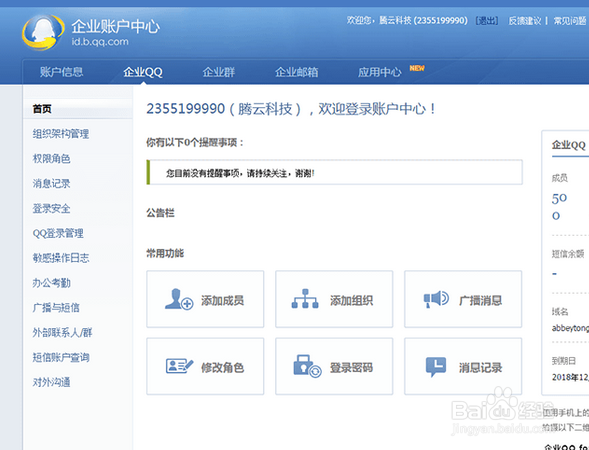Click the message record chat bubble icon

coord(436,367)
